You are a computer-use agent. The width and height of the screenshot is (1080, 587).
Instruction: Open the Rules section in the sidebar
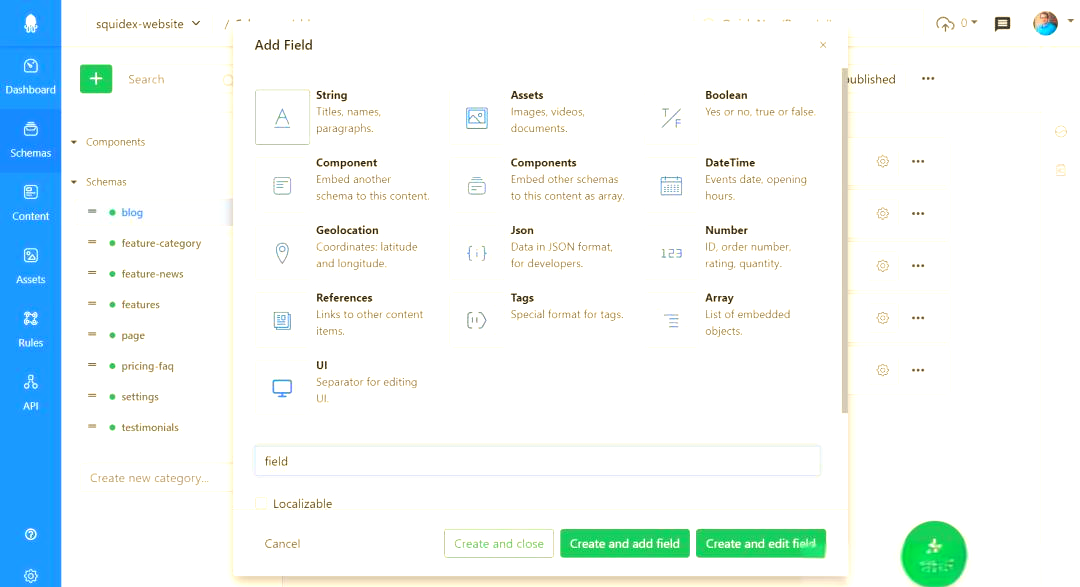pos(30,330)
